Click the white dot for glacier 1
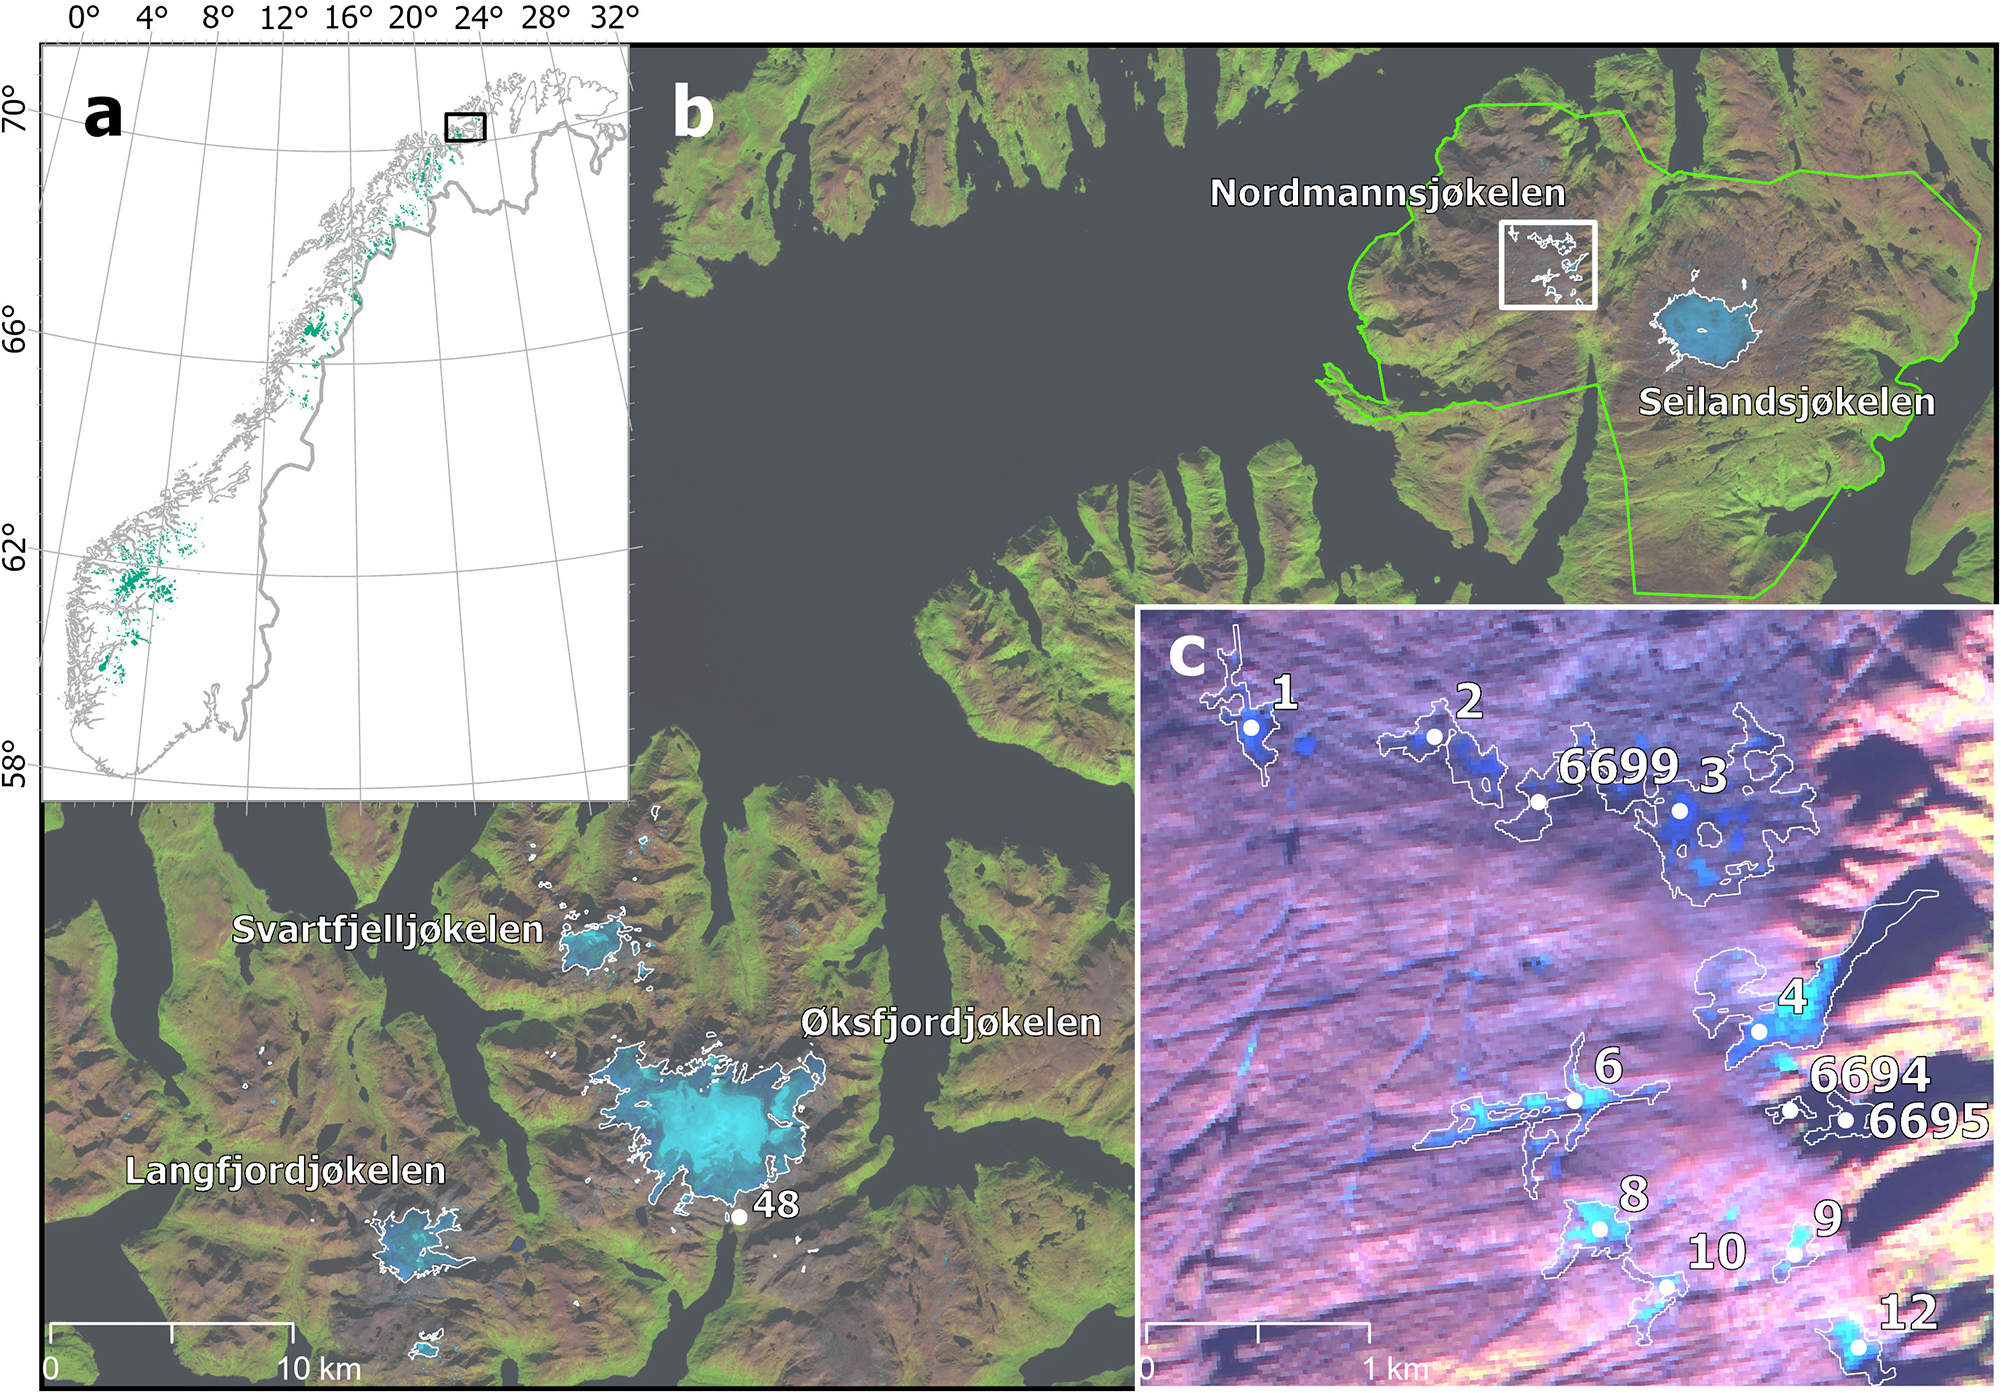This screenshot has height=1393, width=2001. coord(1250,727)
